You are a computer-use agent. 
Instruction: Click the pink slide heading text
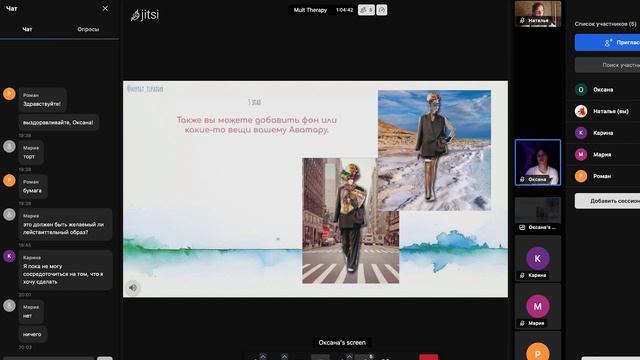pos(257,125)
